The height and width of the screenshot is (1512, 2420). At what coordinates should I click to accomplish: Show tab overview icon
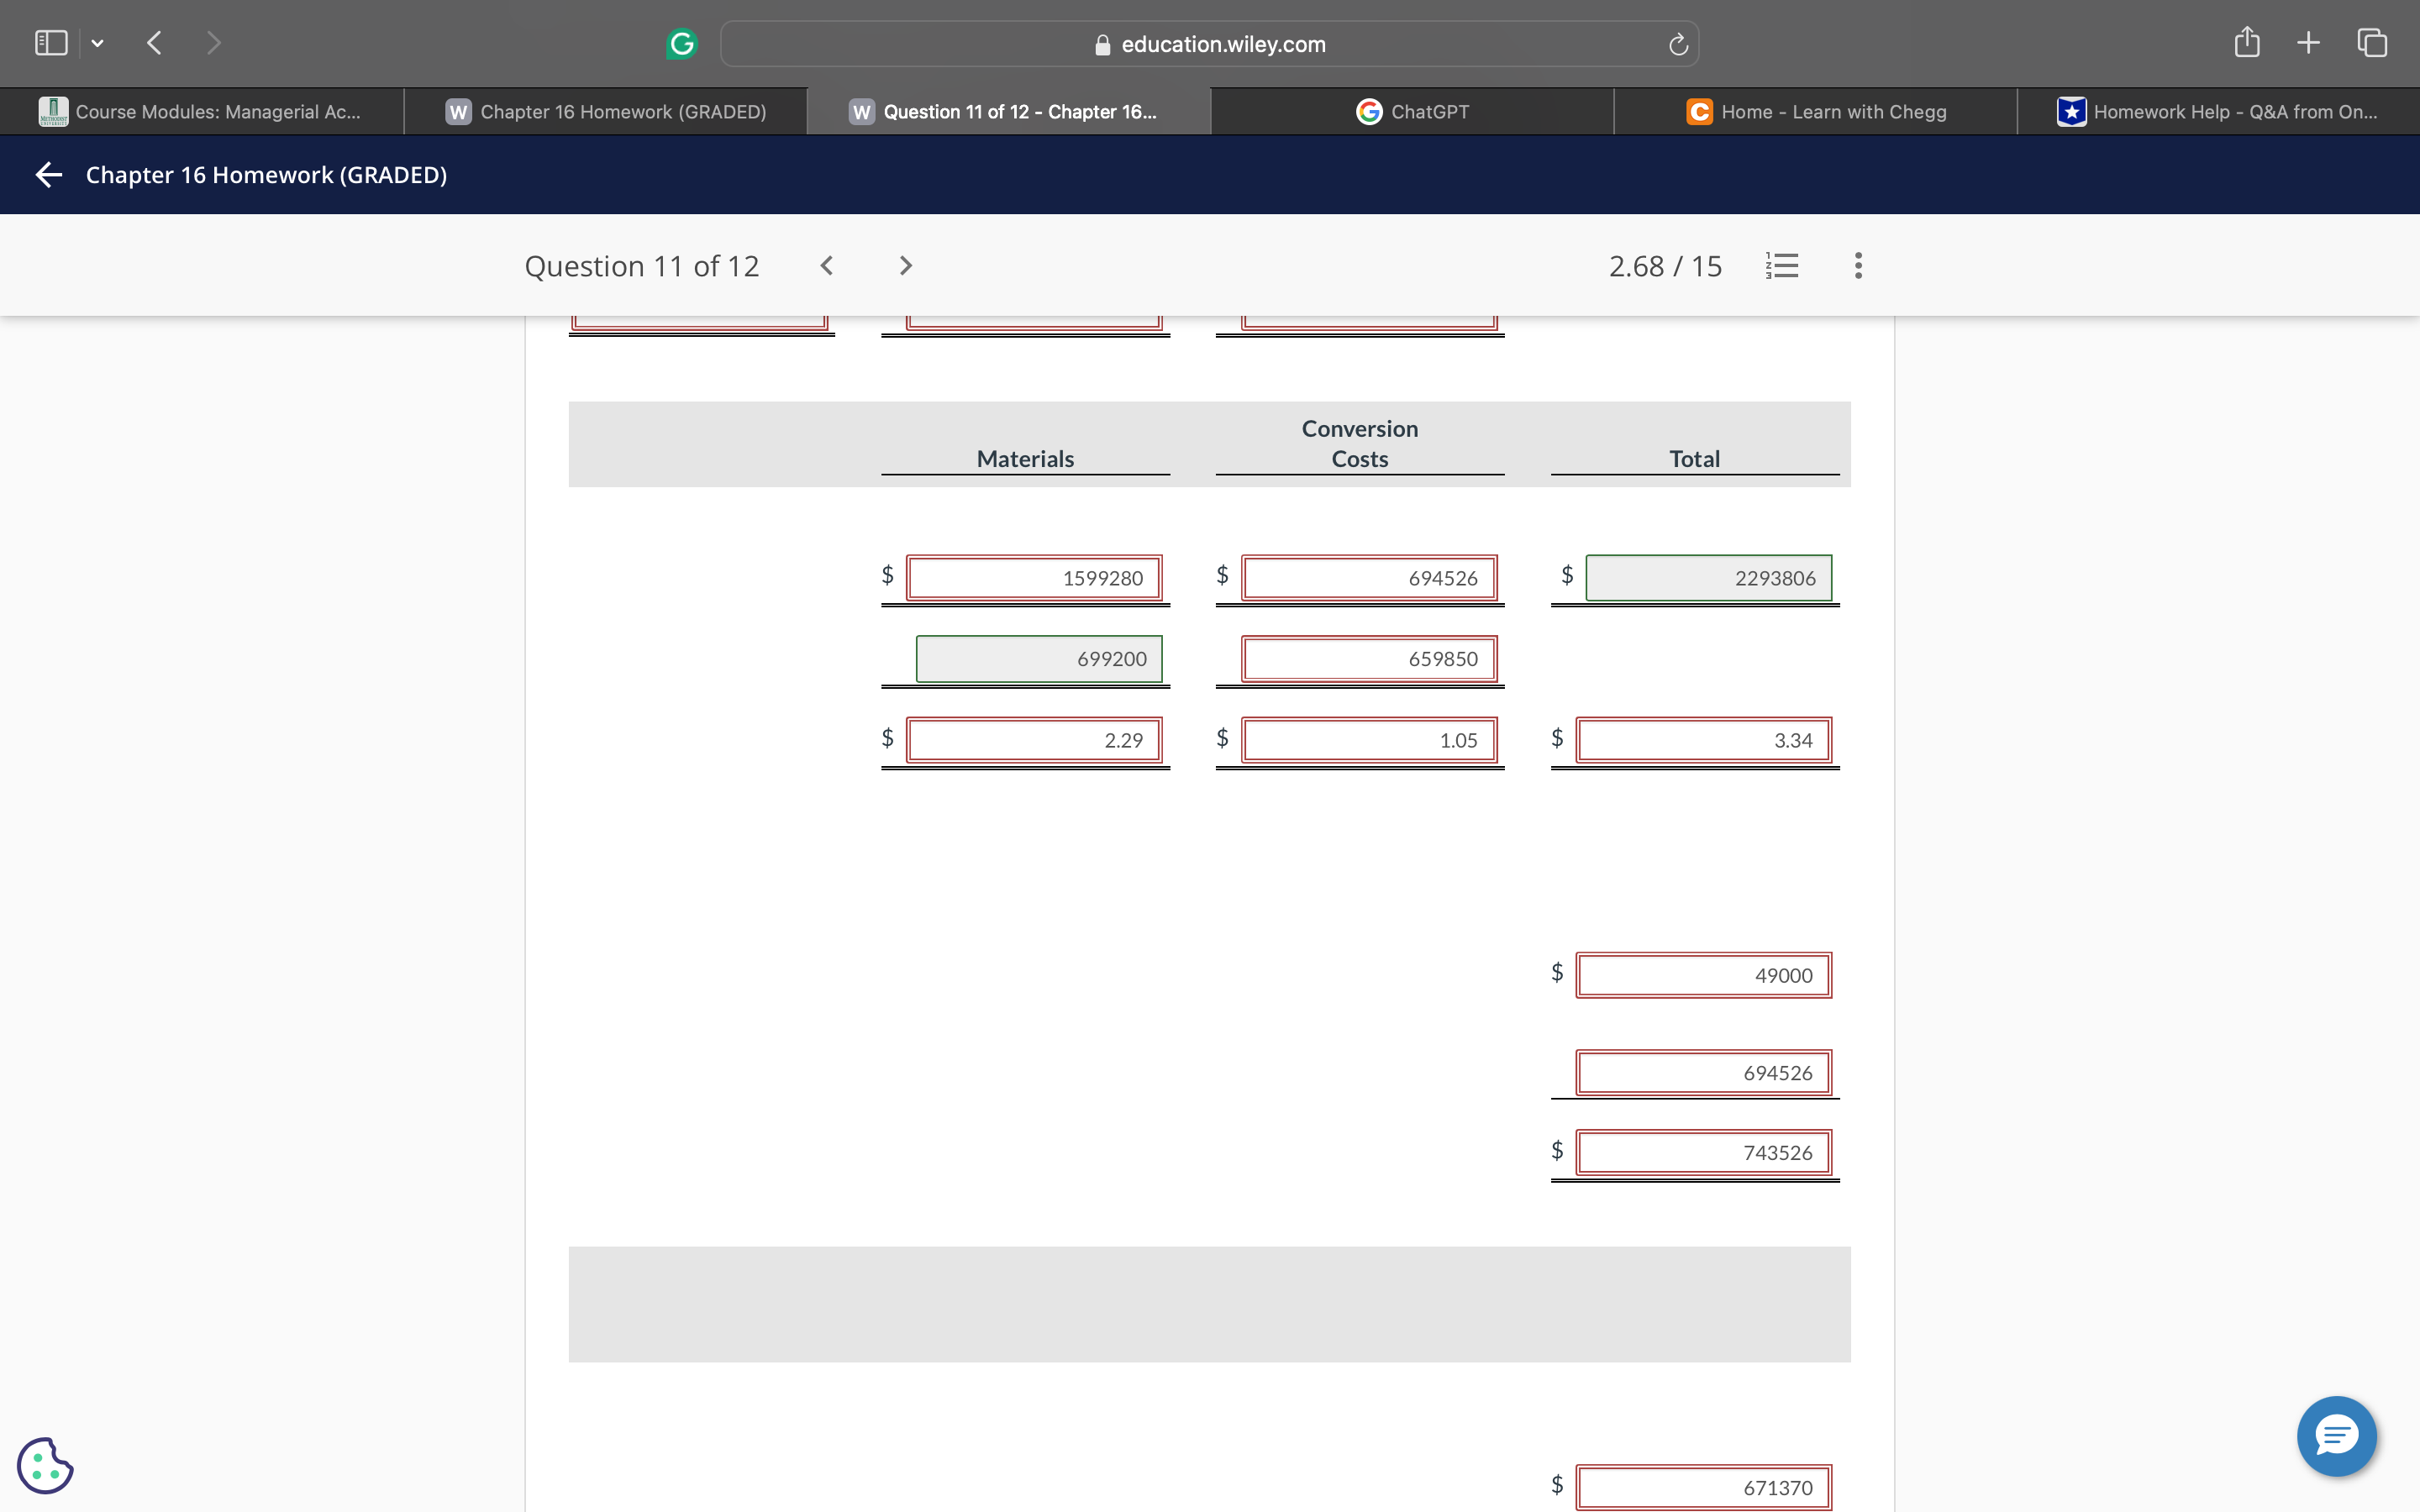tap(2372, 42)
